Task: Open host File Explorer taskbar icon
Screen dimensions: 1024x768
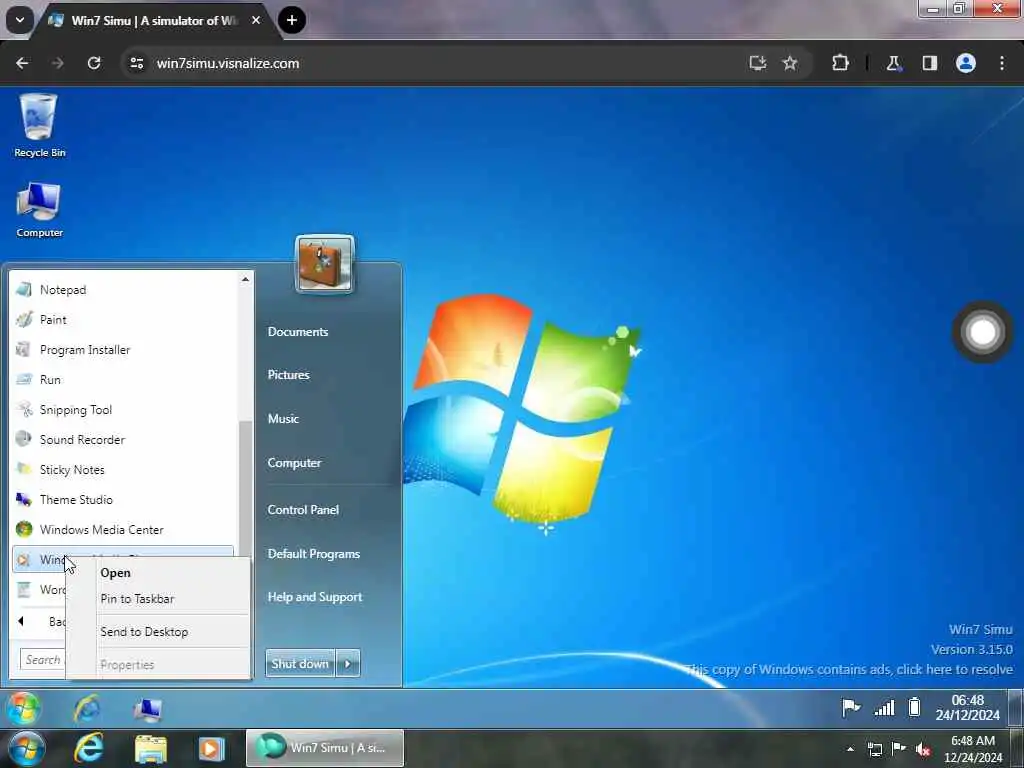Action: pyautogui.click(x=150, y=748)
